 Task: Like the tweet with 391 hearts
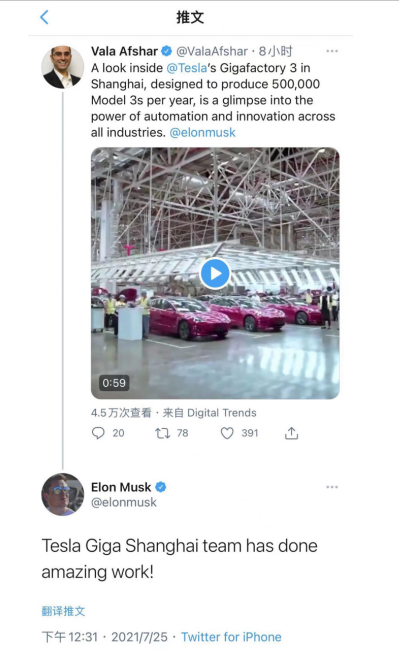point(227,433)
